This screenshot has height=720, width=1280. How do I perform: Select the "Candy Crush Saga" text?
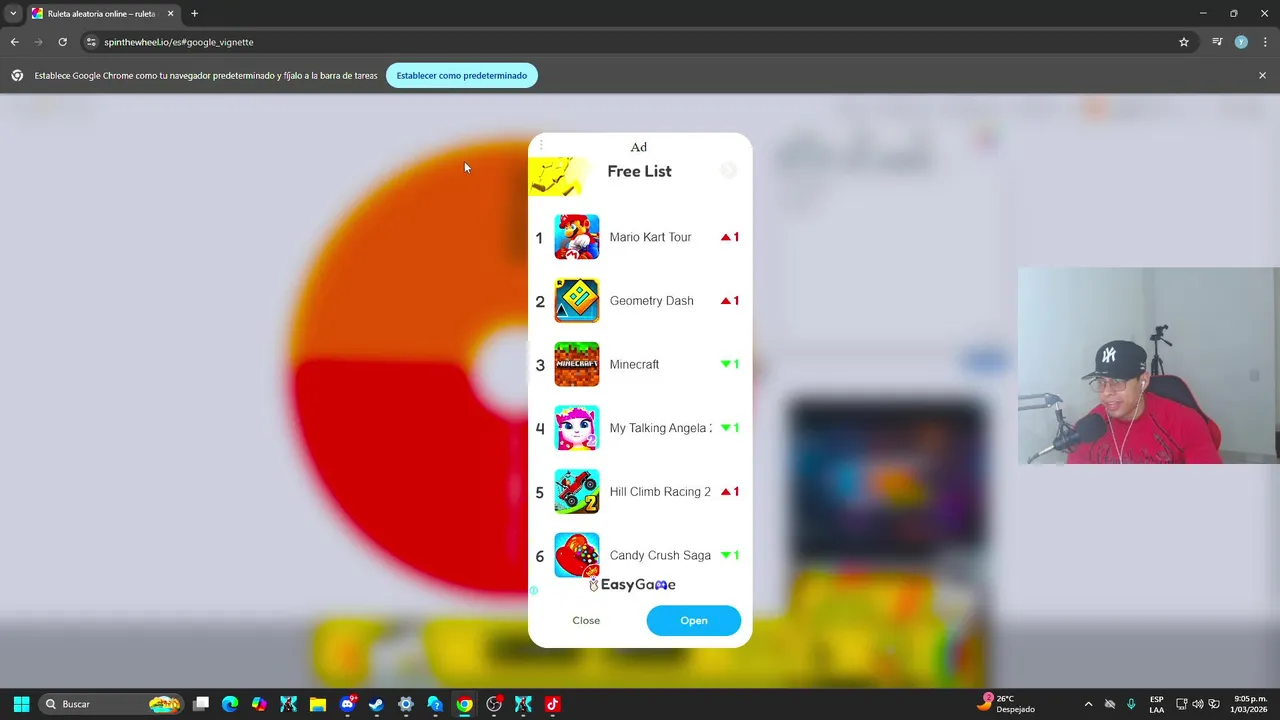660,555
